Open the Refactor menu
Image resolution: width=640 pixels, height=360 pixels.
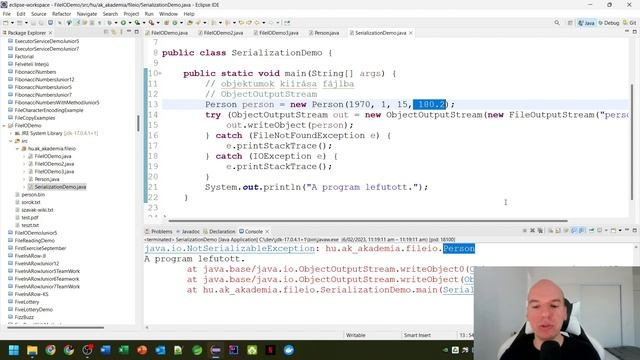coord(62,14)
